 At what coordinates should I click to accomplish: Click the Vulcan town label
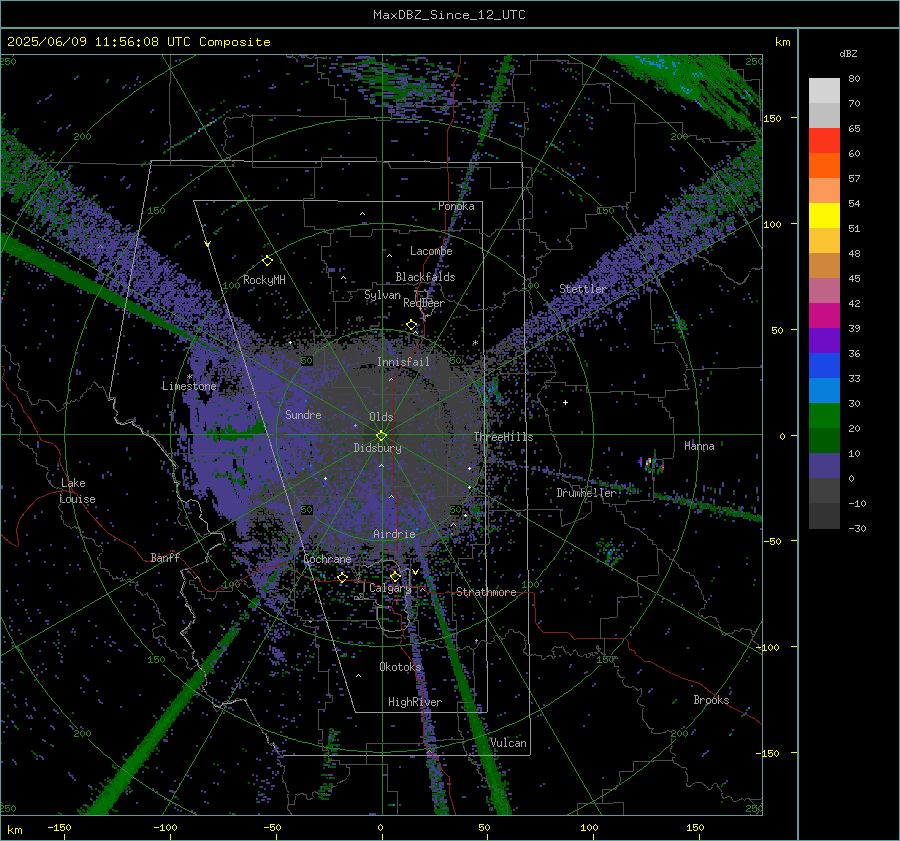click(508, 742)
